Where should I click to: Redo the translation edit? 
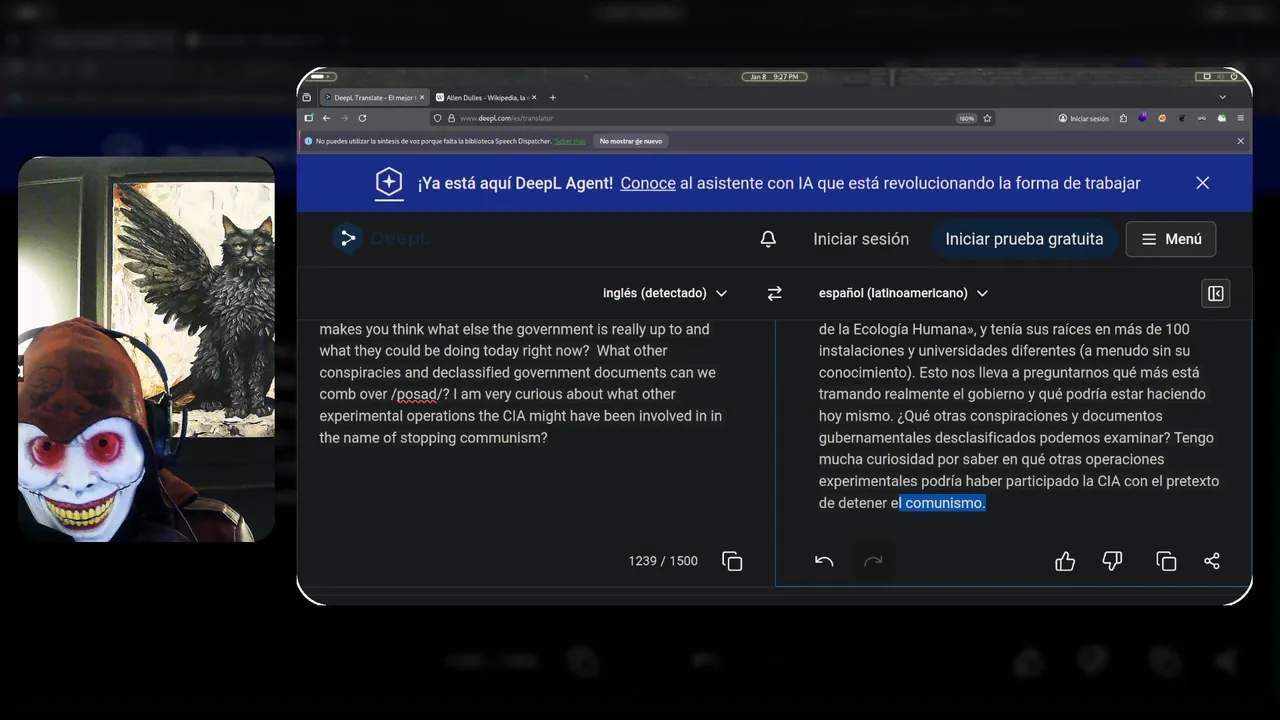pyautogui.click(x=873, y=561)
